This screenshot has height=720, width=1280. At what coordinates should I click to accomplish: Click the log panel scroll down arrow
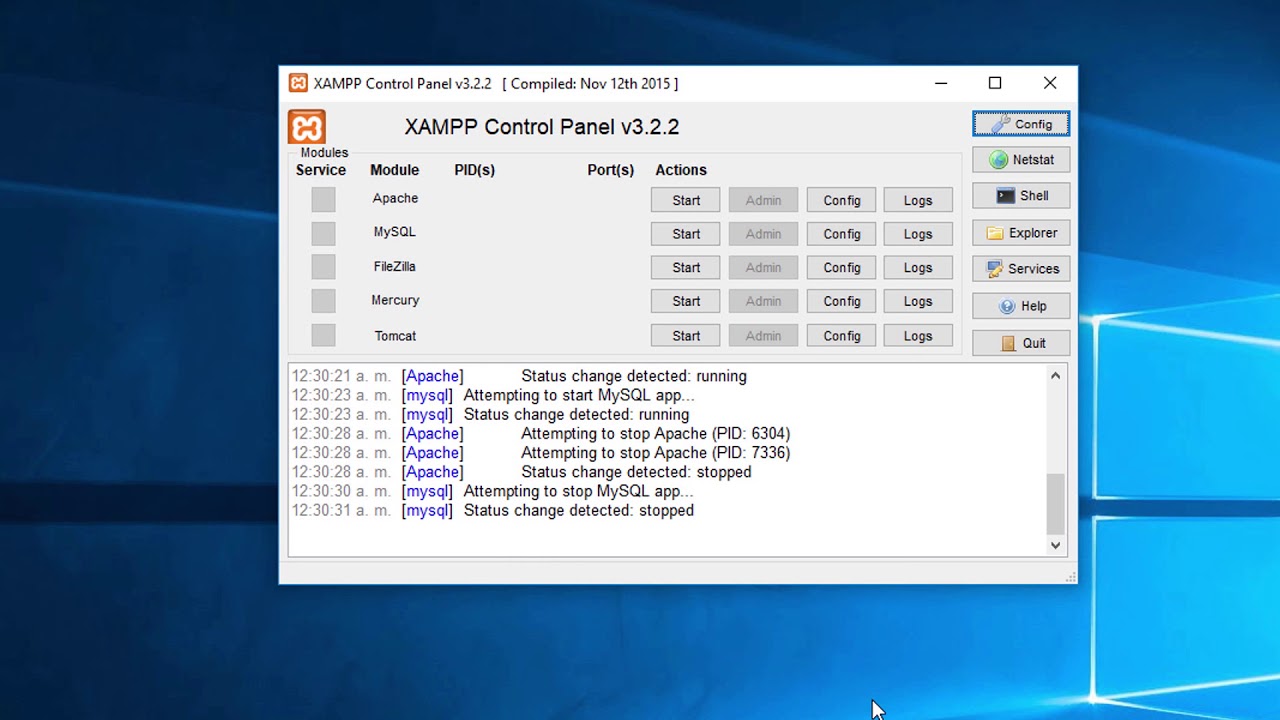click(1055, 546)
